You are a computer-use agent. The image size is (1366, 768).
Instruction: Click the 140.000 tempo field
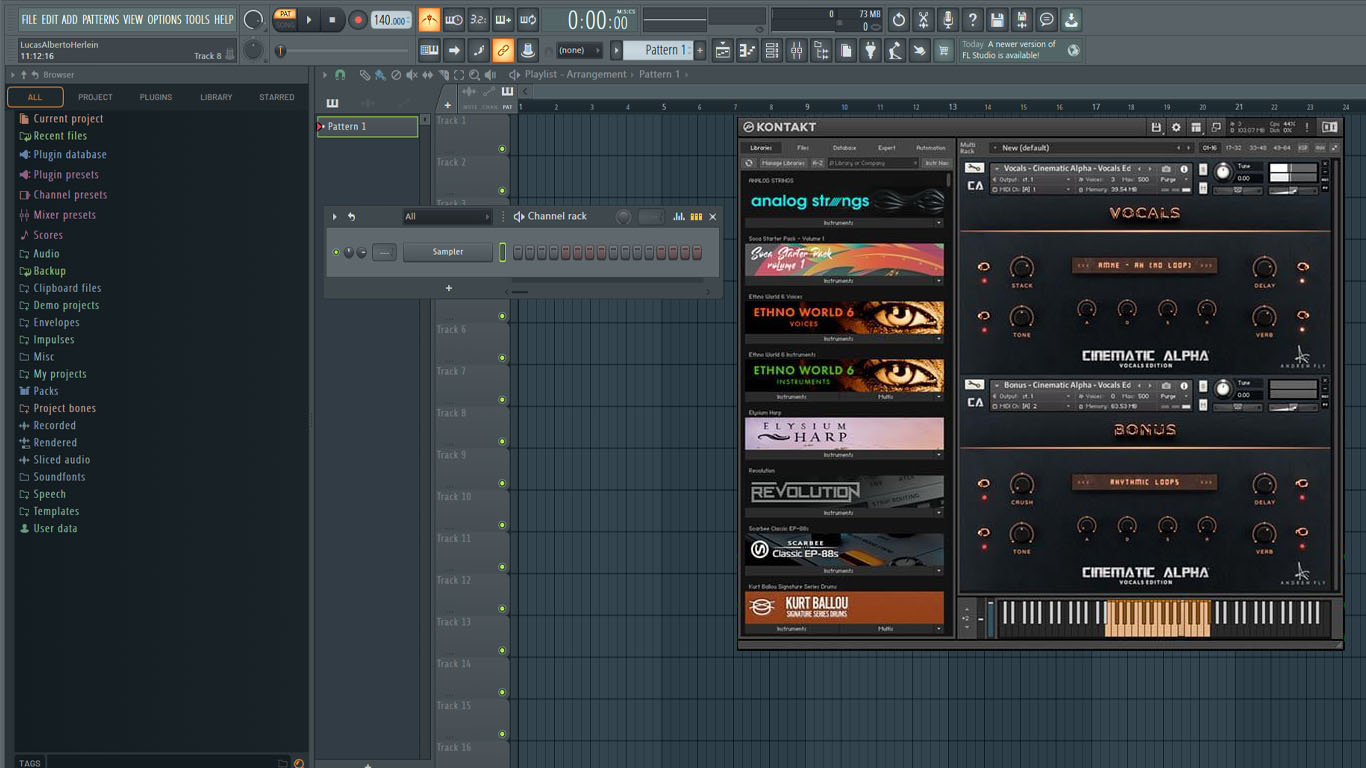tap(391, 20)
